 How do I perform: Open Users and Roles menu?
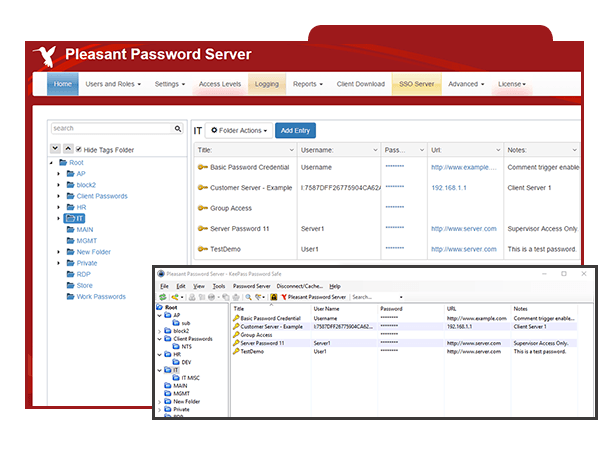point(113,84)
